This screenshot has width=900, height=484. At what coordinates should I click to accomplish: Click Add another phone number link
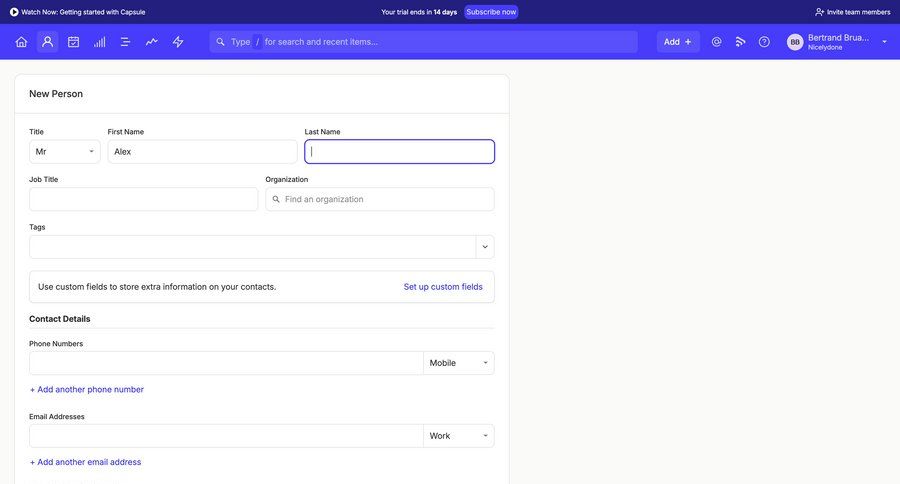[x=87, y=389]
